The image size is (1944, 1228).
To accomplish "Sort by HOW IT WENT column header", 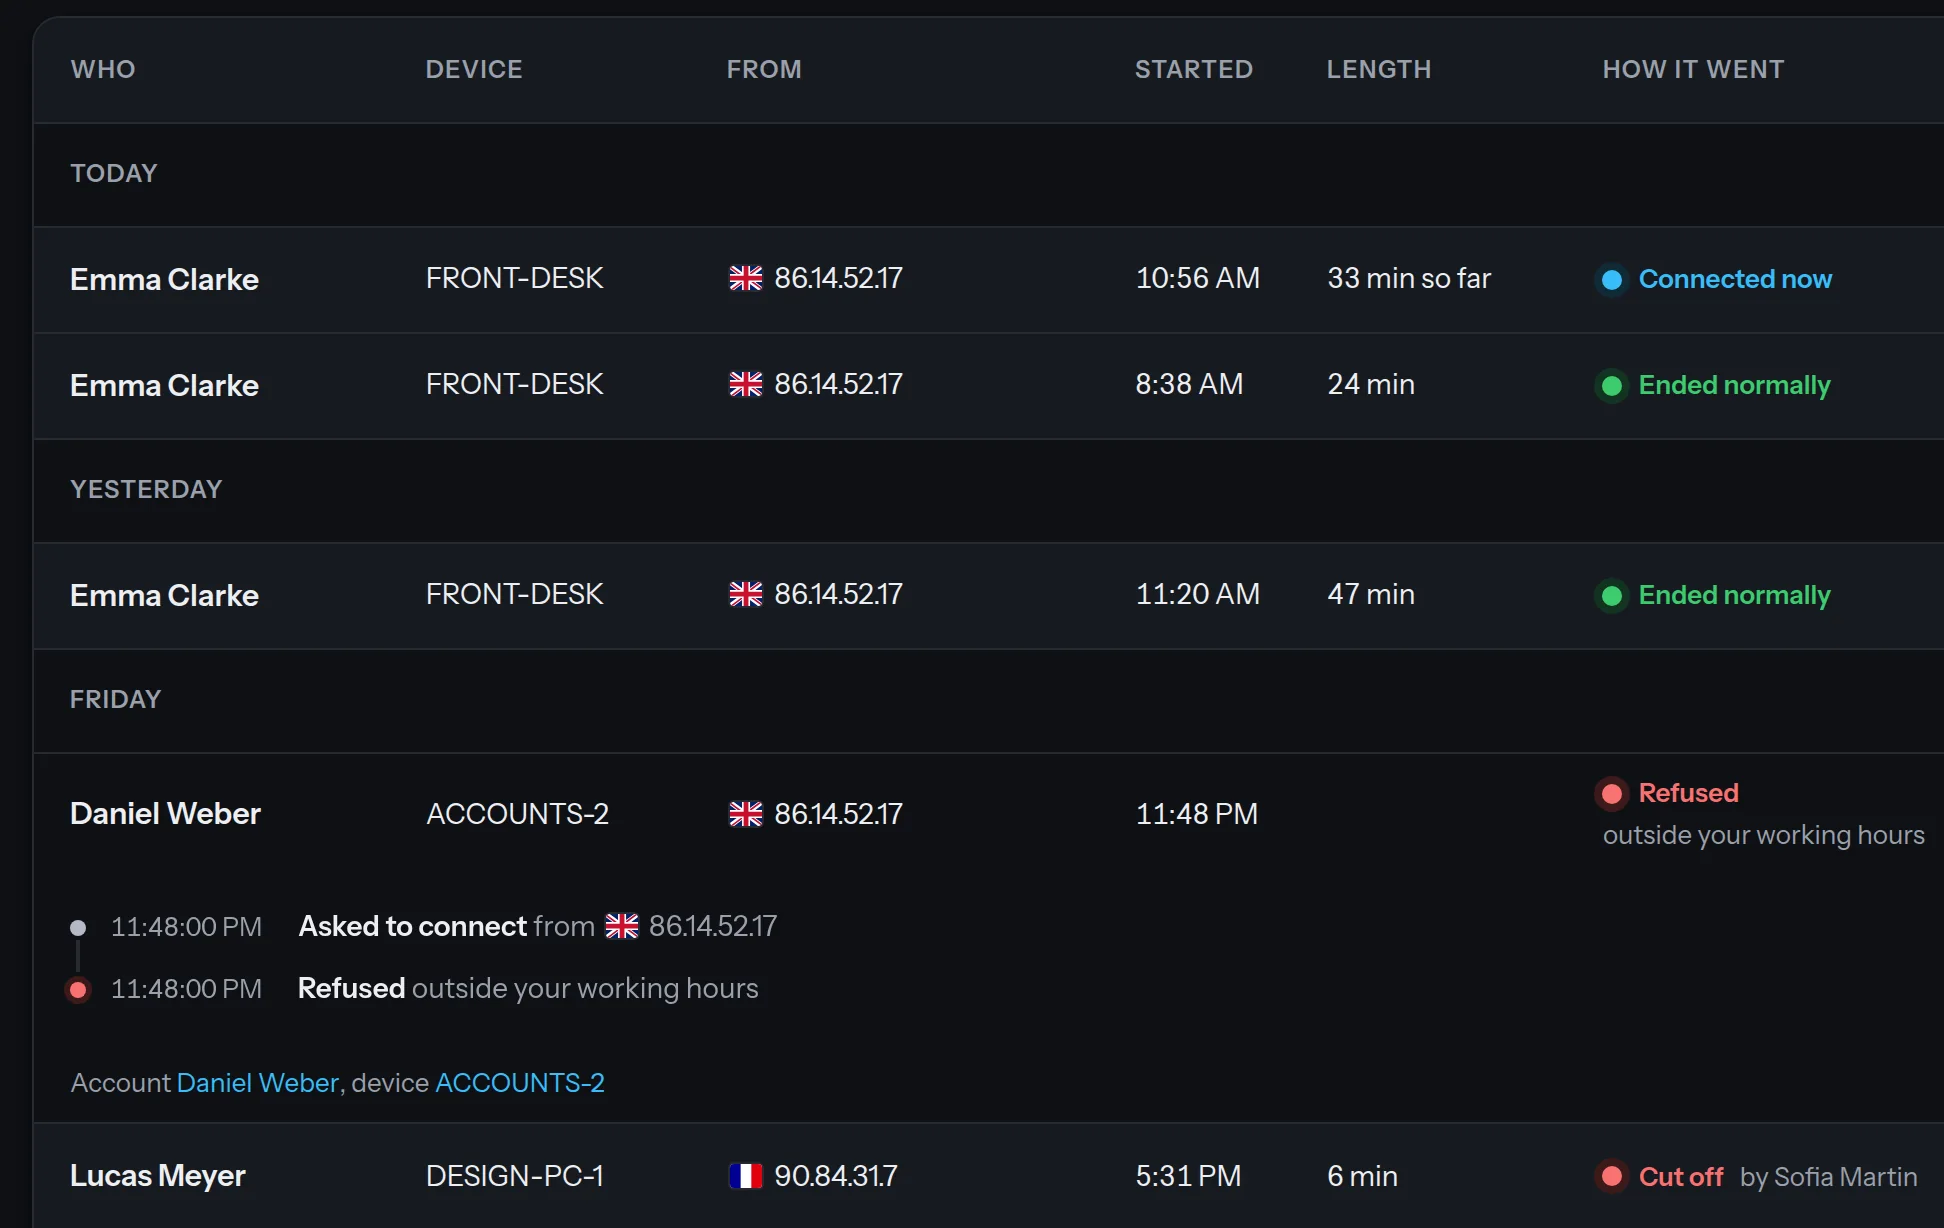I will pyautogui.click(x=1693, y=69).
